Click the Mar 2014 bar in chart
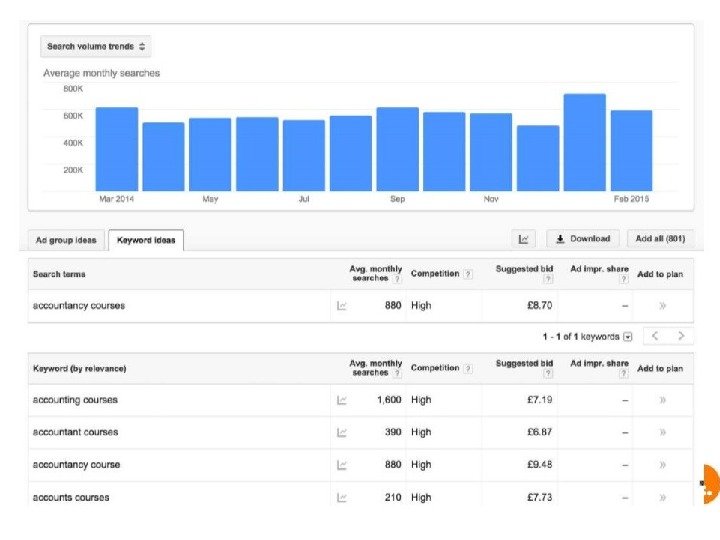 coord(117,149)
